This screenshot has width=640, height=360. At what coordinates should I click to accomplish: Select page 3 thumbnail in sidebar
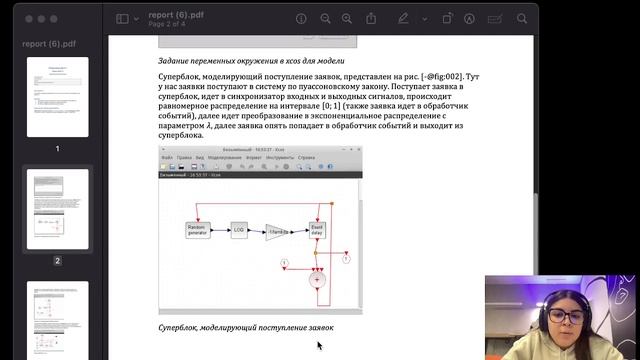point(58,320)
